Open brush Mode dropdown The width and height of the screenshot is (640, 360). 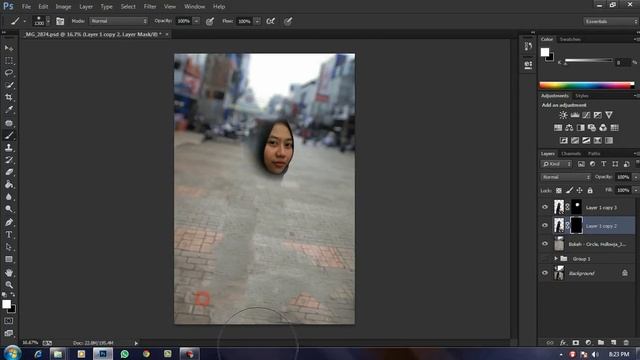coord(118,21)
